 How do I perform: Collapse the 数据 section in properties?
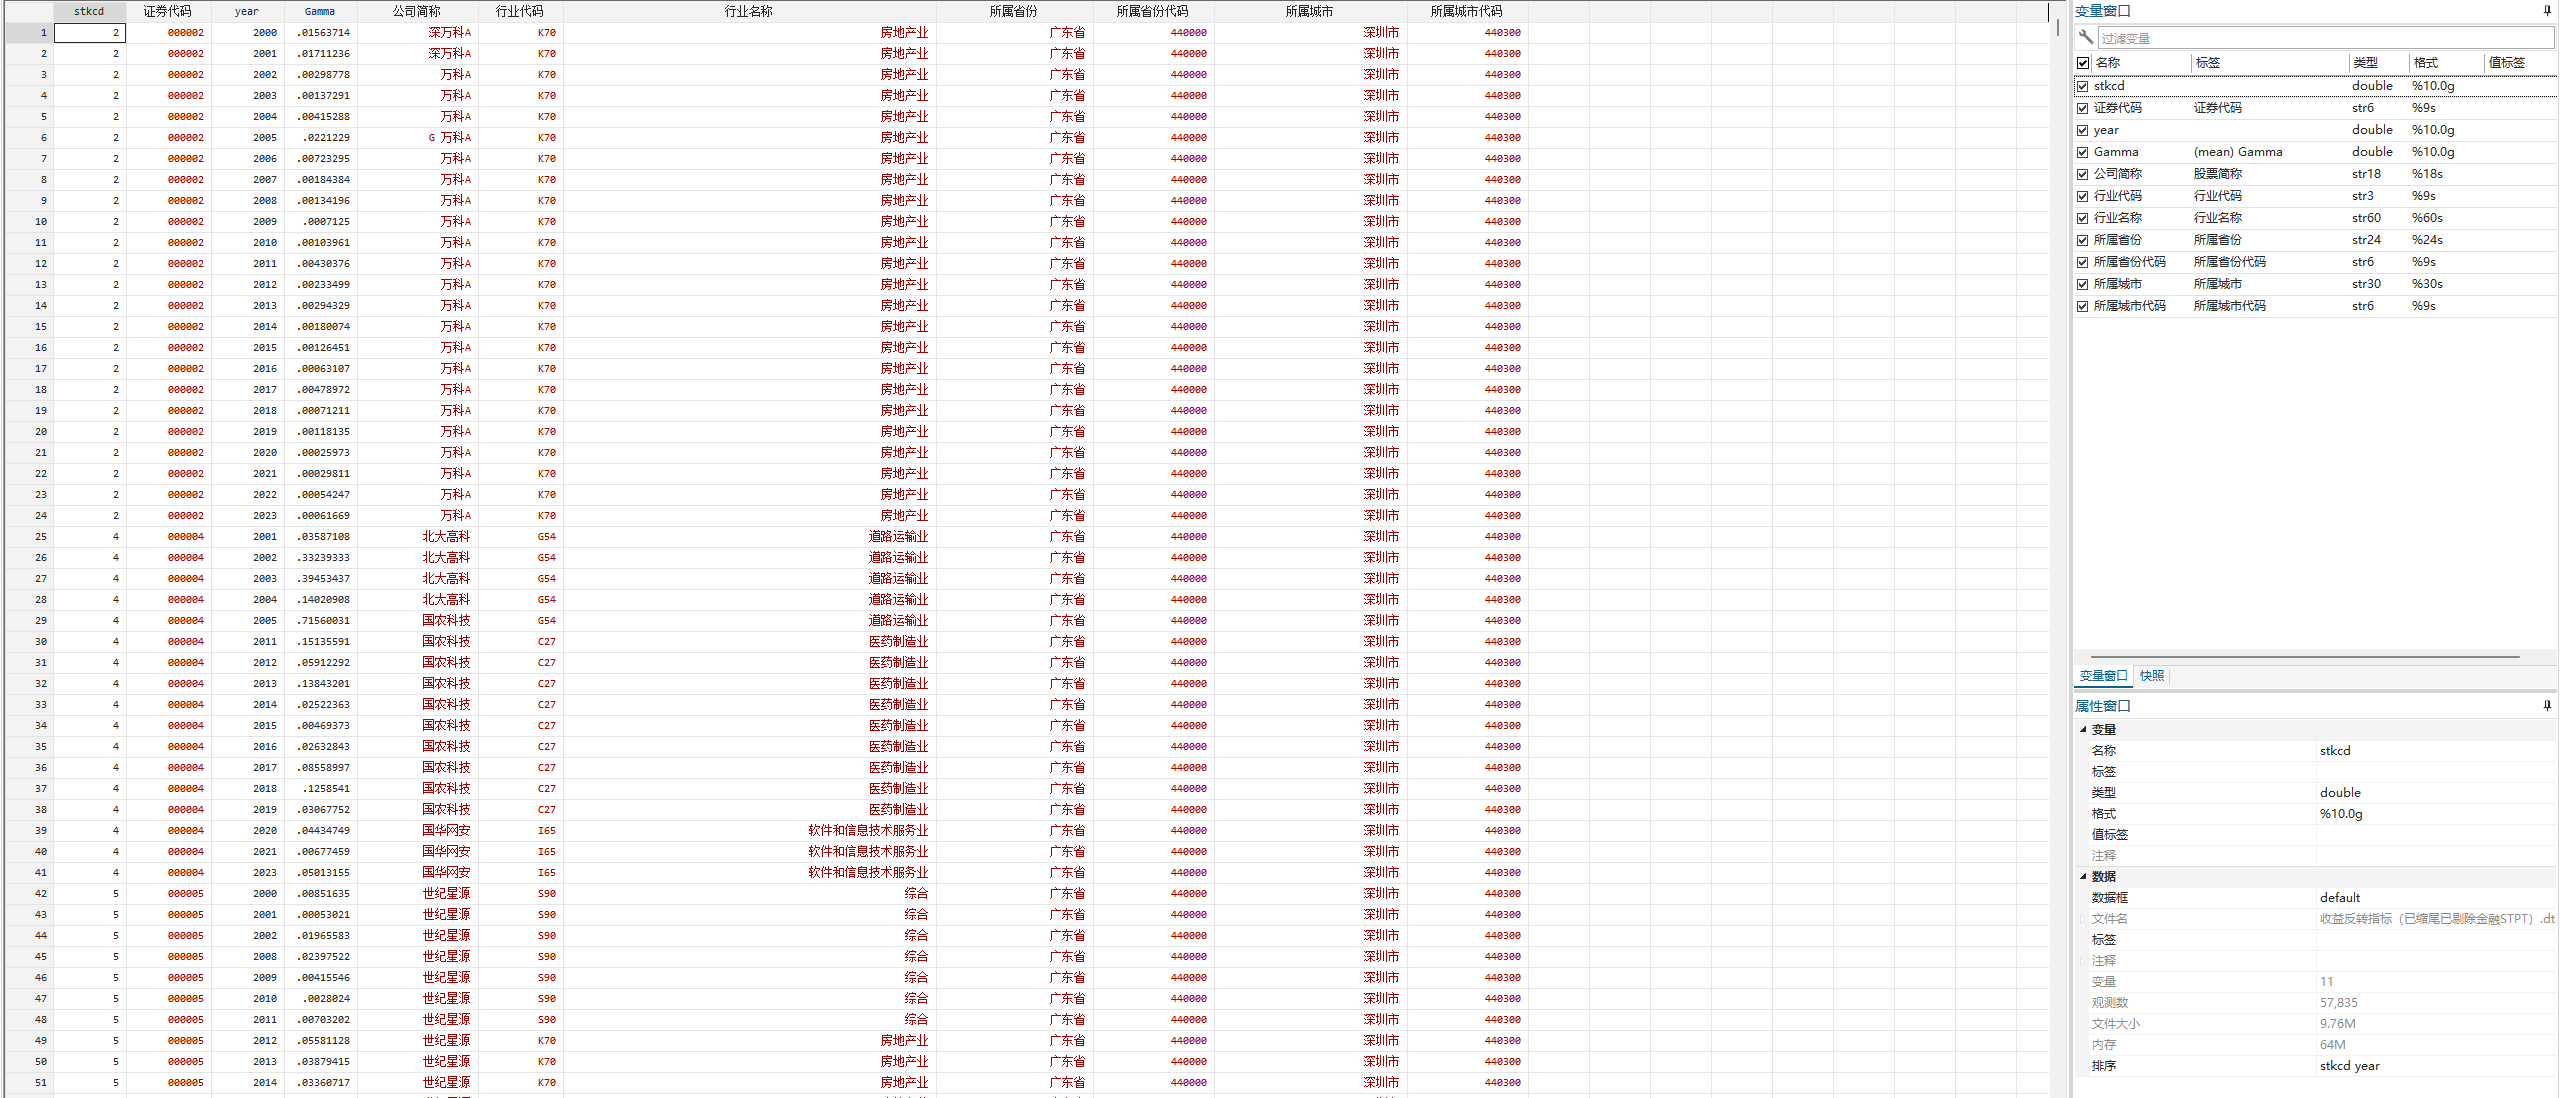tap(2083, 876)
